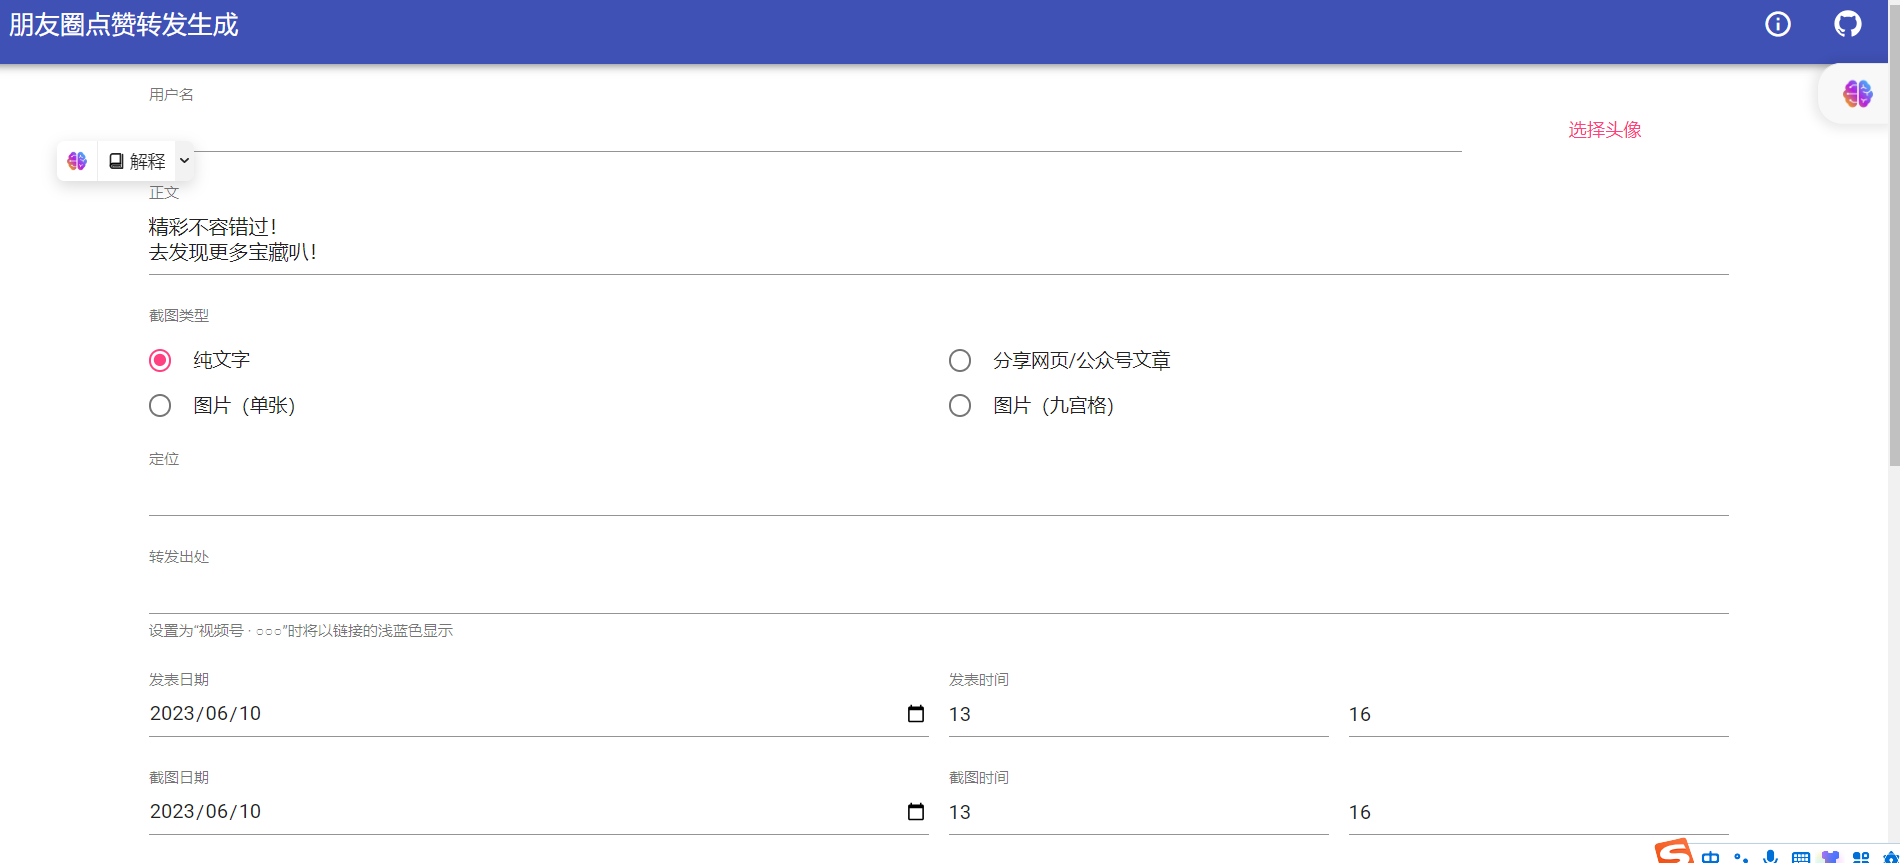Open calendar picker for 截图日期
1900x863 pixels.
915,812
